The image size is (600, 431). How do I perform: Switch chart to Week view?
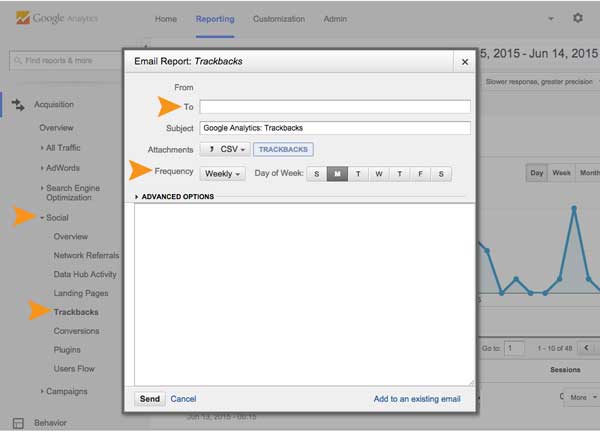[561, 173]
